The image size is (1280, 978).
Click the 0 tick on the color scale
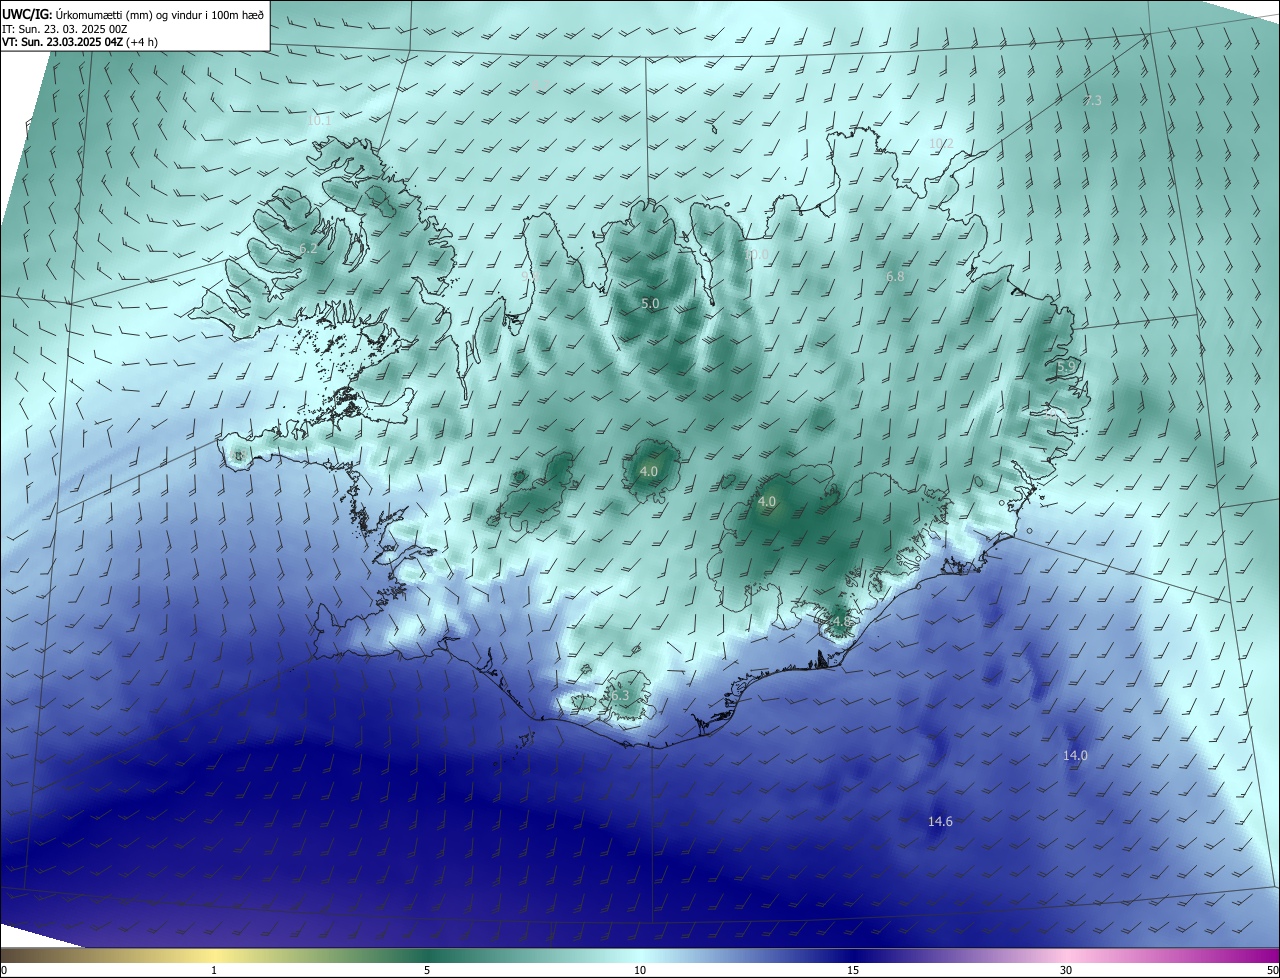[3, 970]
